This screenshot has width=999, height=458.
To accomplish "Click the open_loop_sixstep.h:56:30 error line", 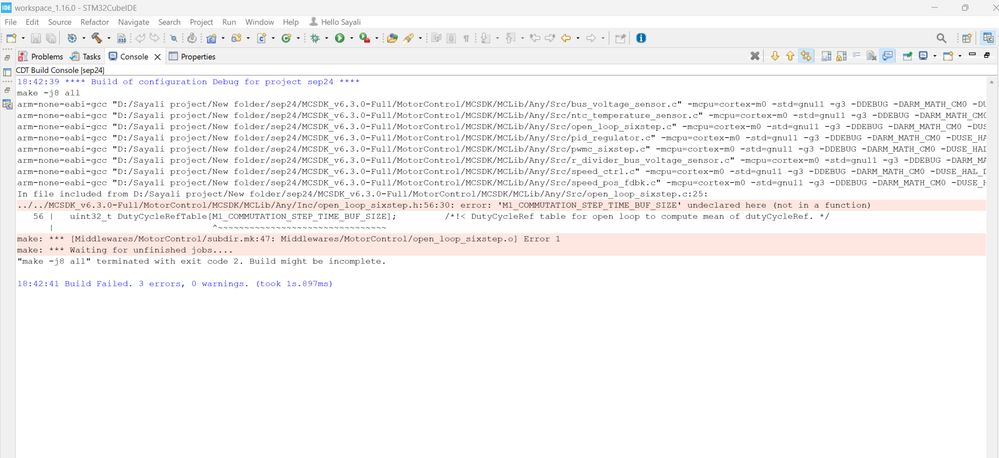I will [444, 205].
